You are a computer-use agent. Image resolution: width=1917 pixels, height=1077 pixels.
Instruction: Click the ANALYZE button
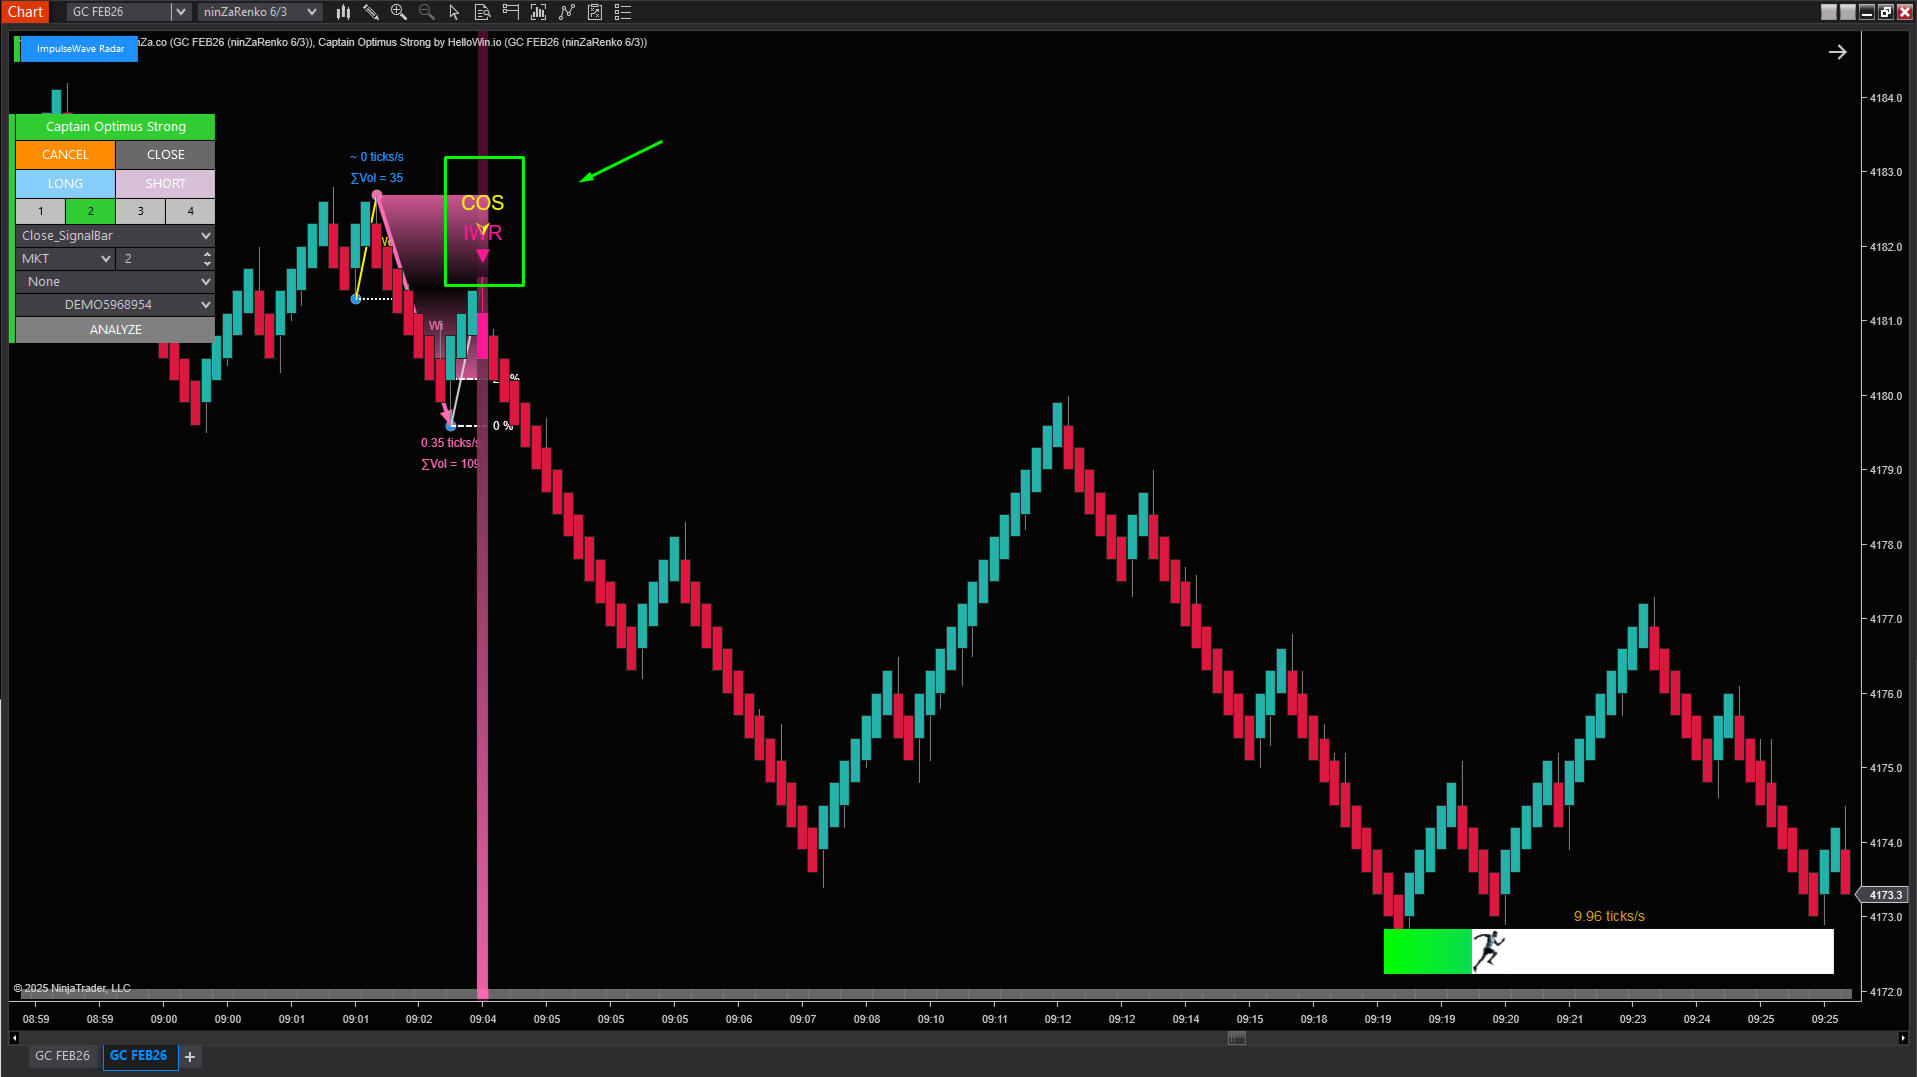click(x=115, y=330)
